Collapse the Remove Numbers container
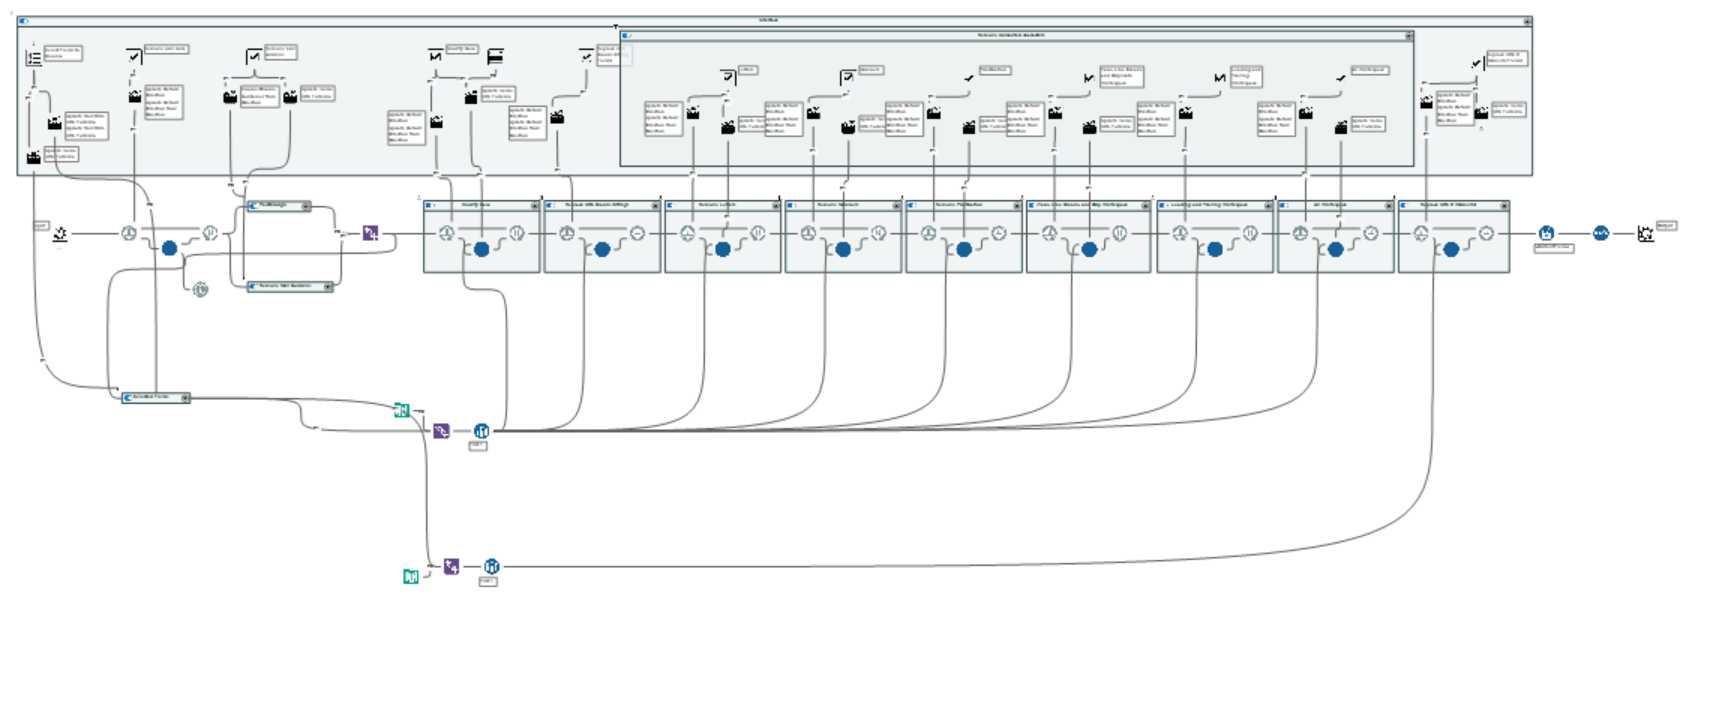This screenshot has width=1710, height=713. coord(896,205)
